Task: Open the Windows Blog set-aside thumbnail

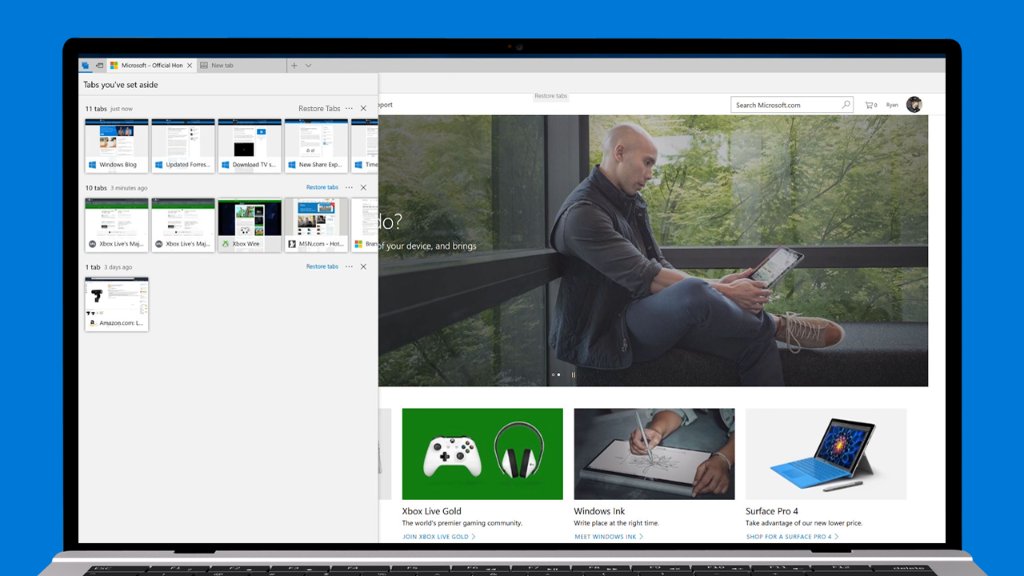Action: pos(117,145)
